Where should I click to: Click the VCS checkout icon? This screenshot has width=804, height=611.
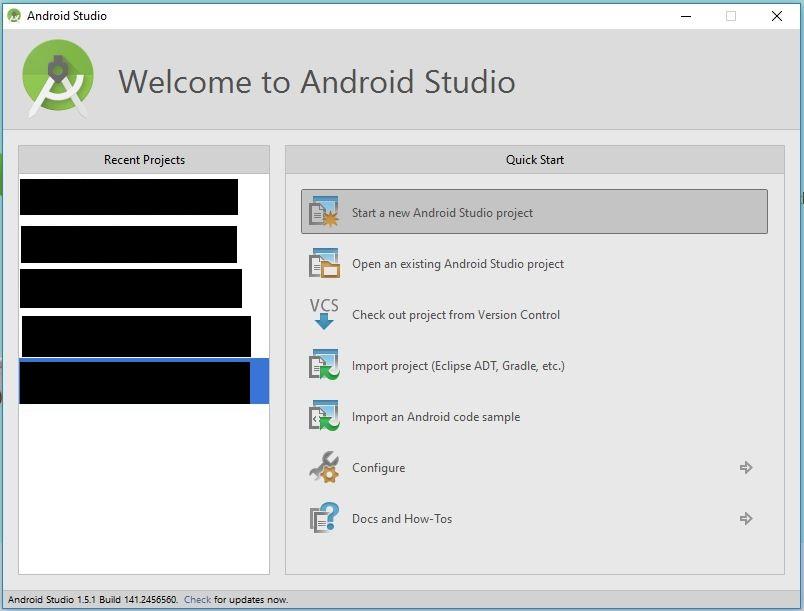point(324,314)
